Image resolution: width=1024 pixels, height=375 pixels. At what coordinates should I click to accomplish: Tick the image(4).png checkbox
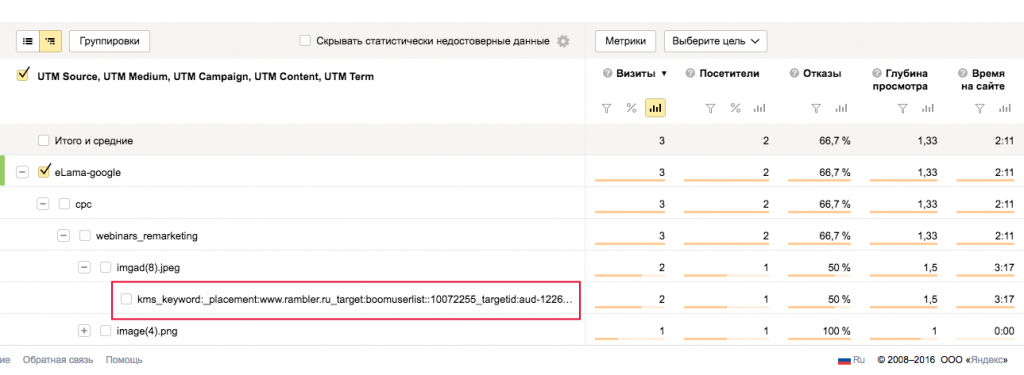point(105,331)
